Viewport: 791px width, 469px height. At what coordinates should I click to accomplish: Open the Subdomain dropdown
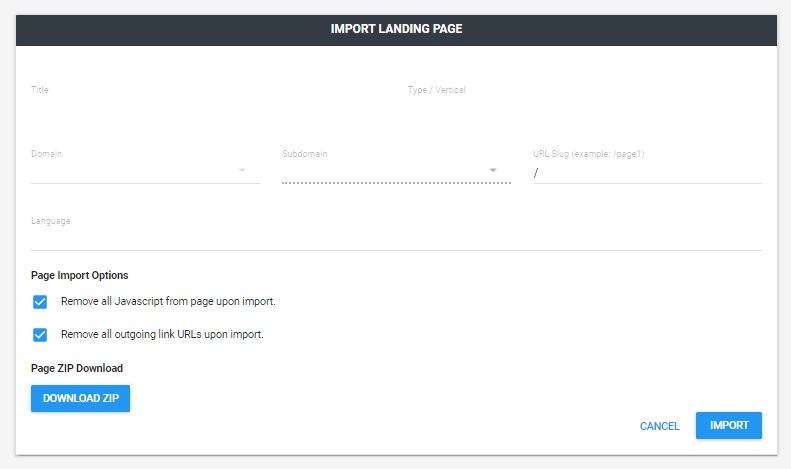(396, 171)
